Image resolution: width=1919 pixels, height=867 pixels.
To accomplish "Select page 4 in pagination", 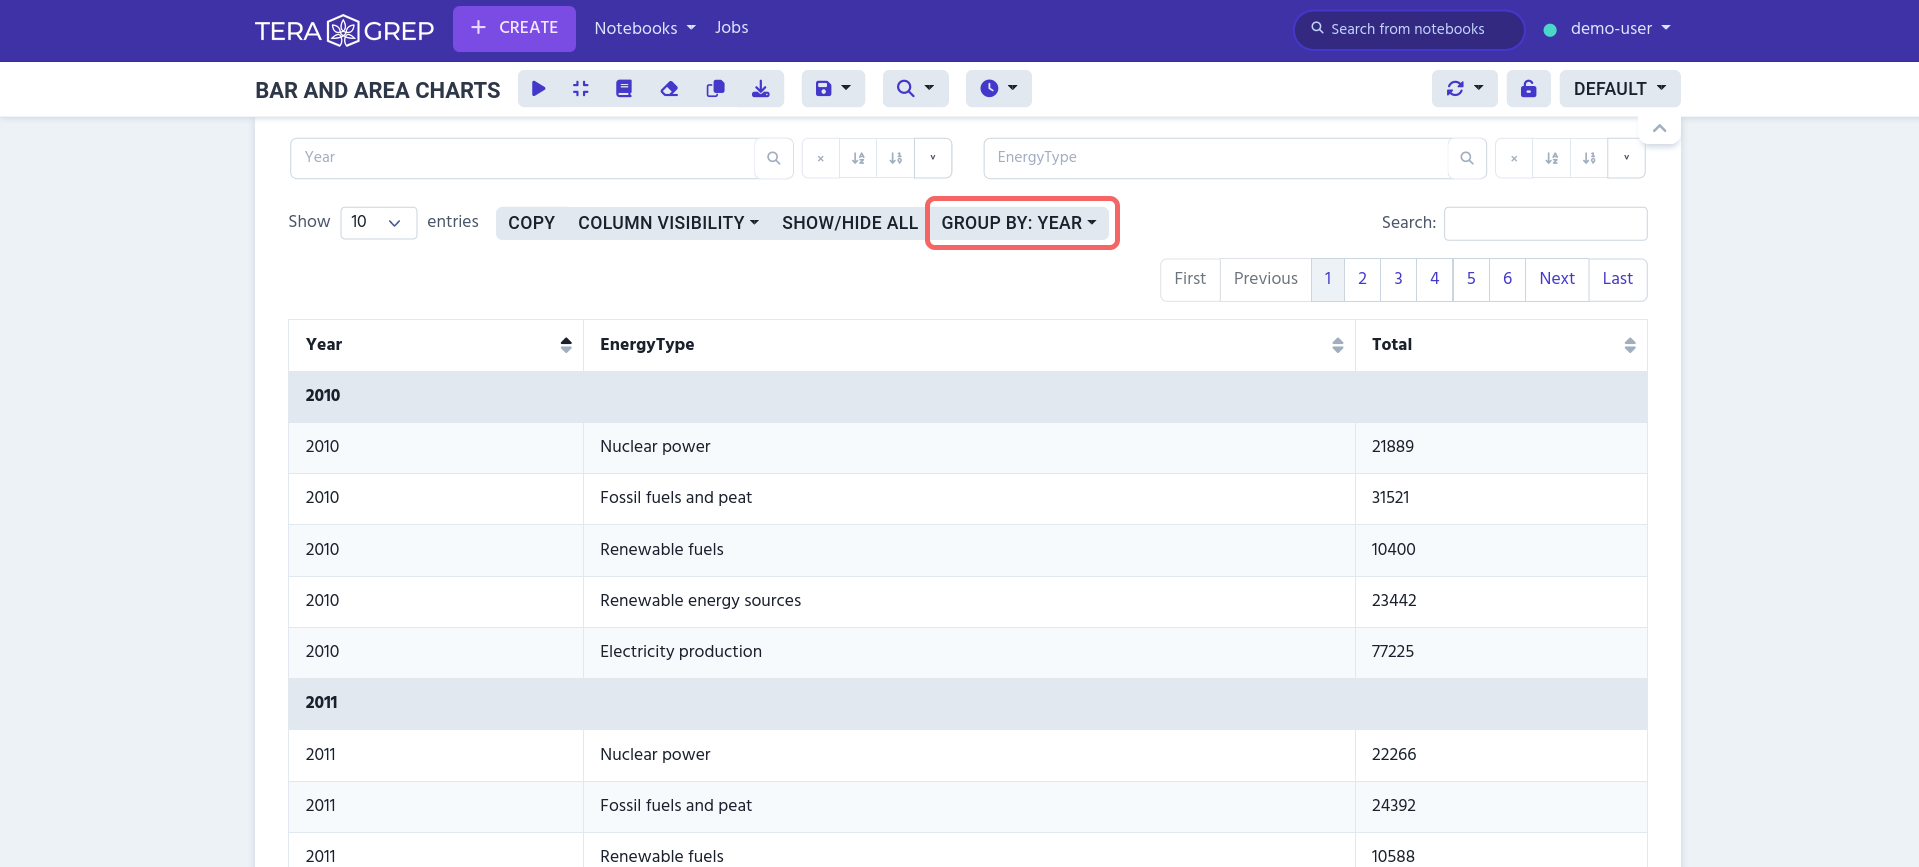I will (x=1435, y=279).
